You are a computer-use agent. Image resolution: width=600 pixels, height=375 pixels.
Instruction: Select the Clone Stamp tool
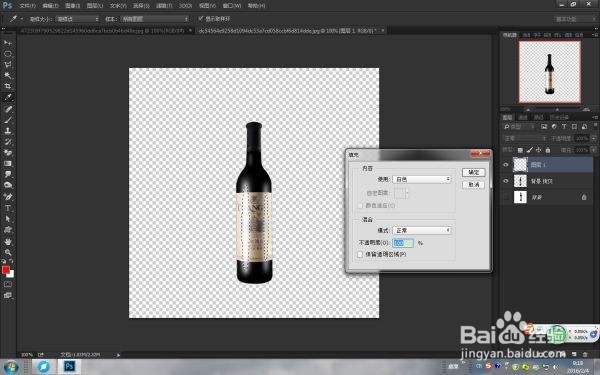tap(8, 131)
